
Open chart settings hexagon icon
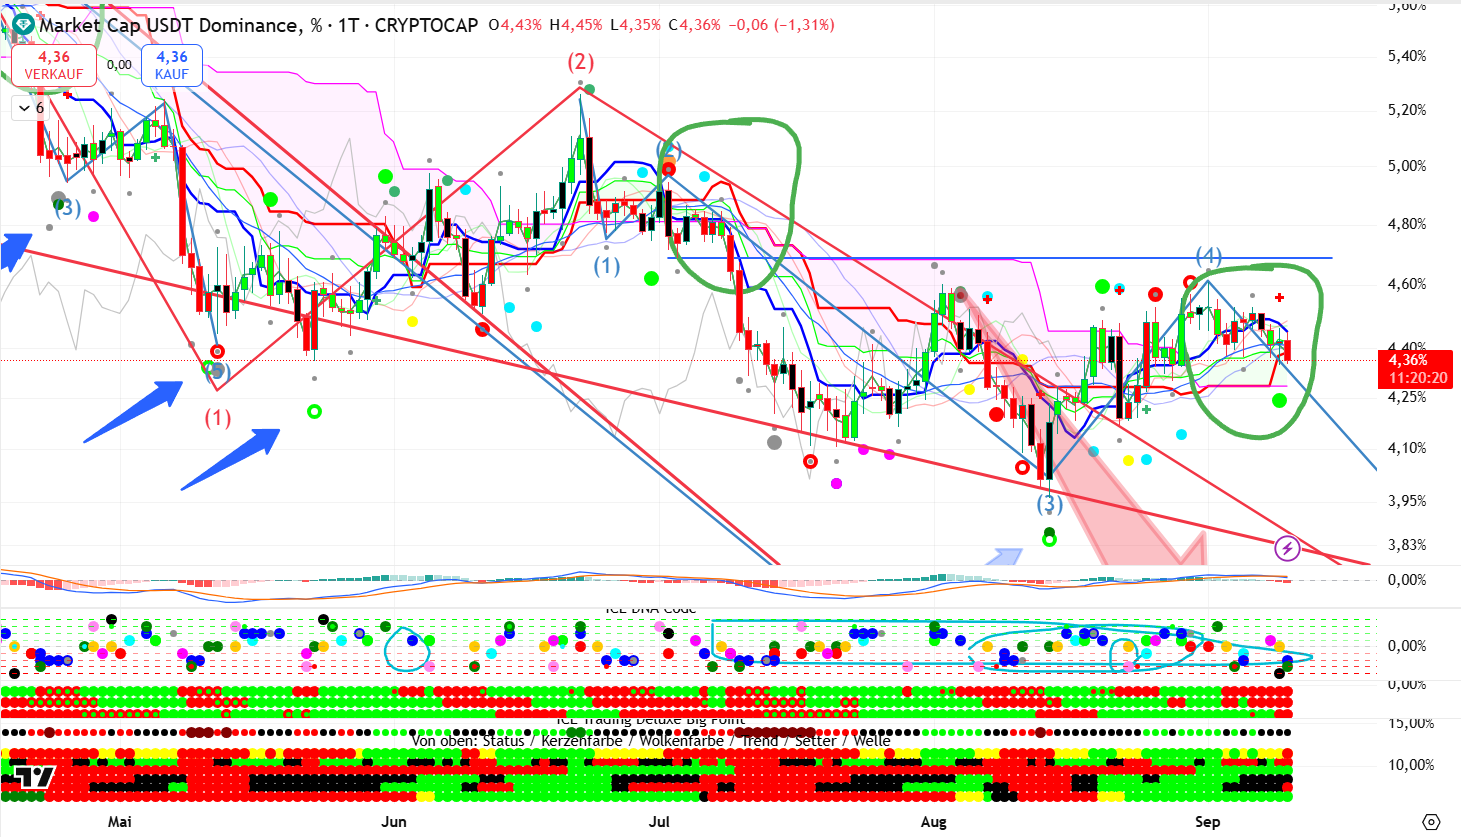pyautogui.click(x=1431, y=822)
